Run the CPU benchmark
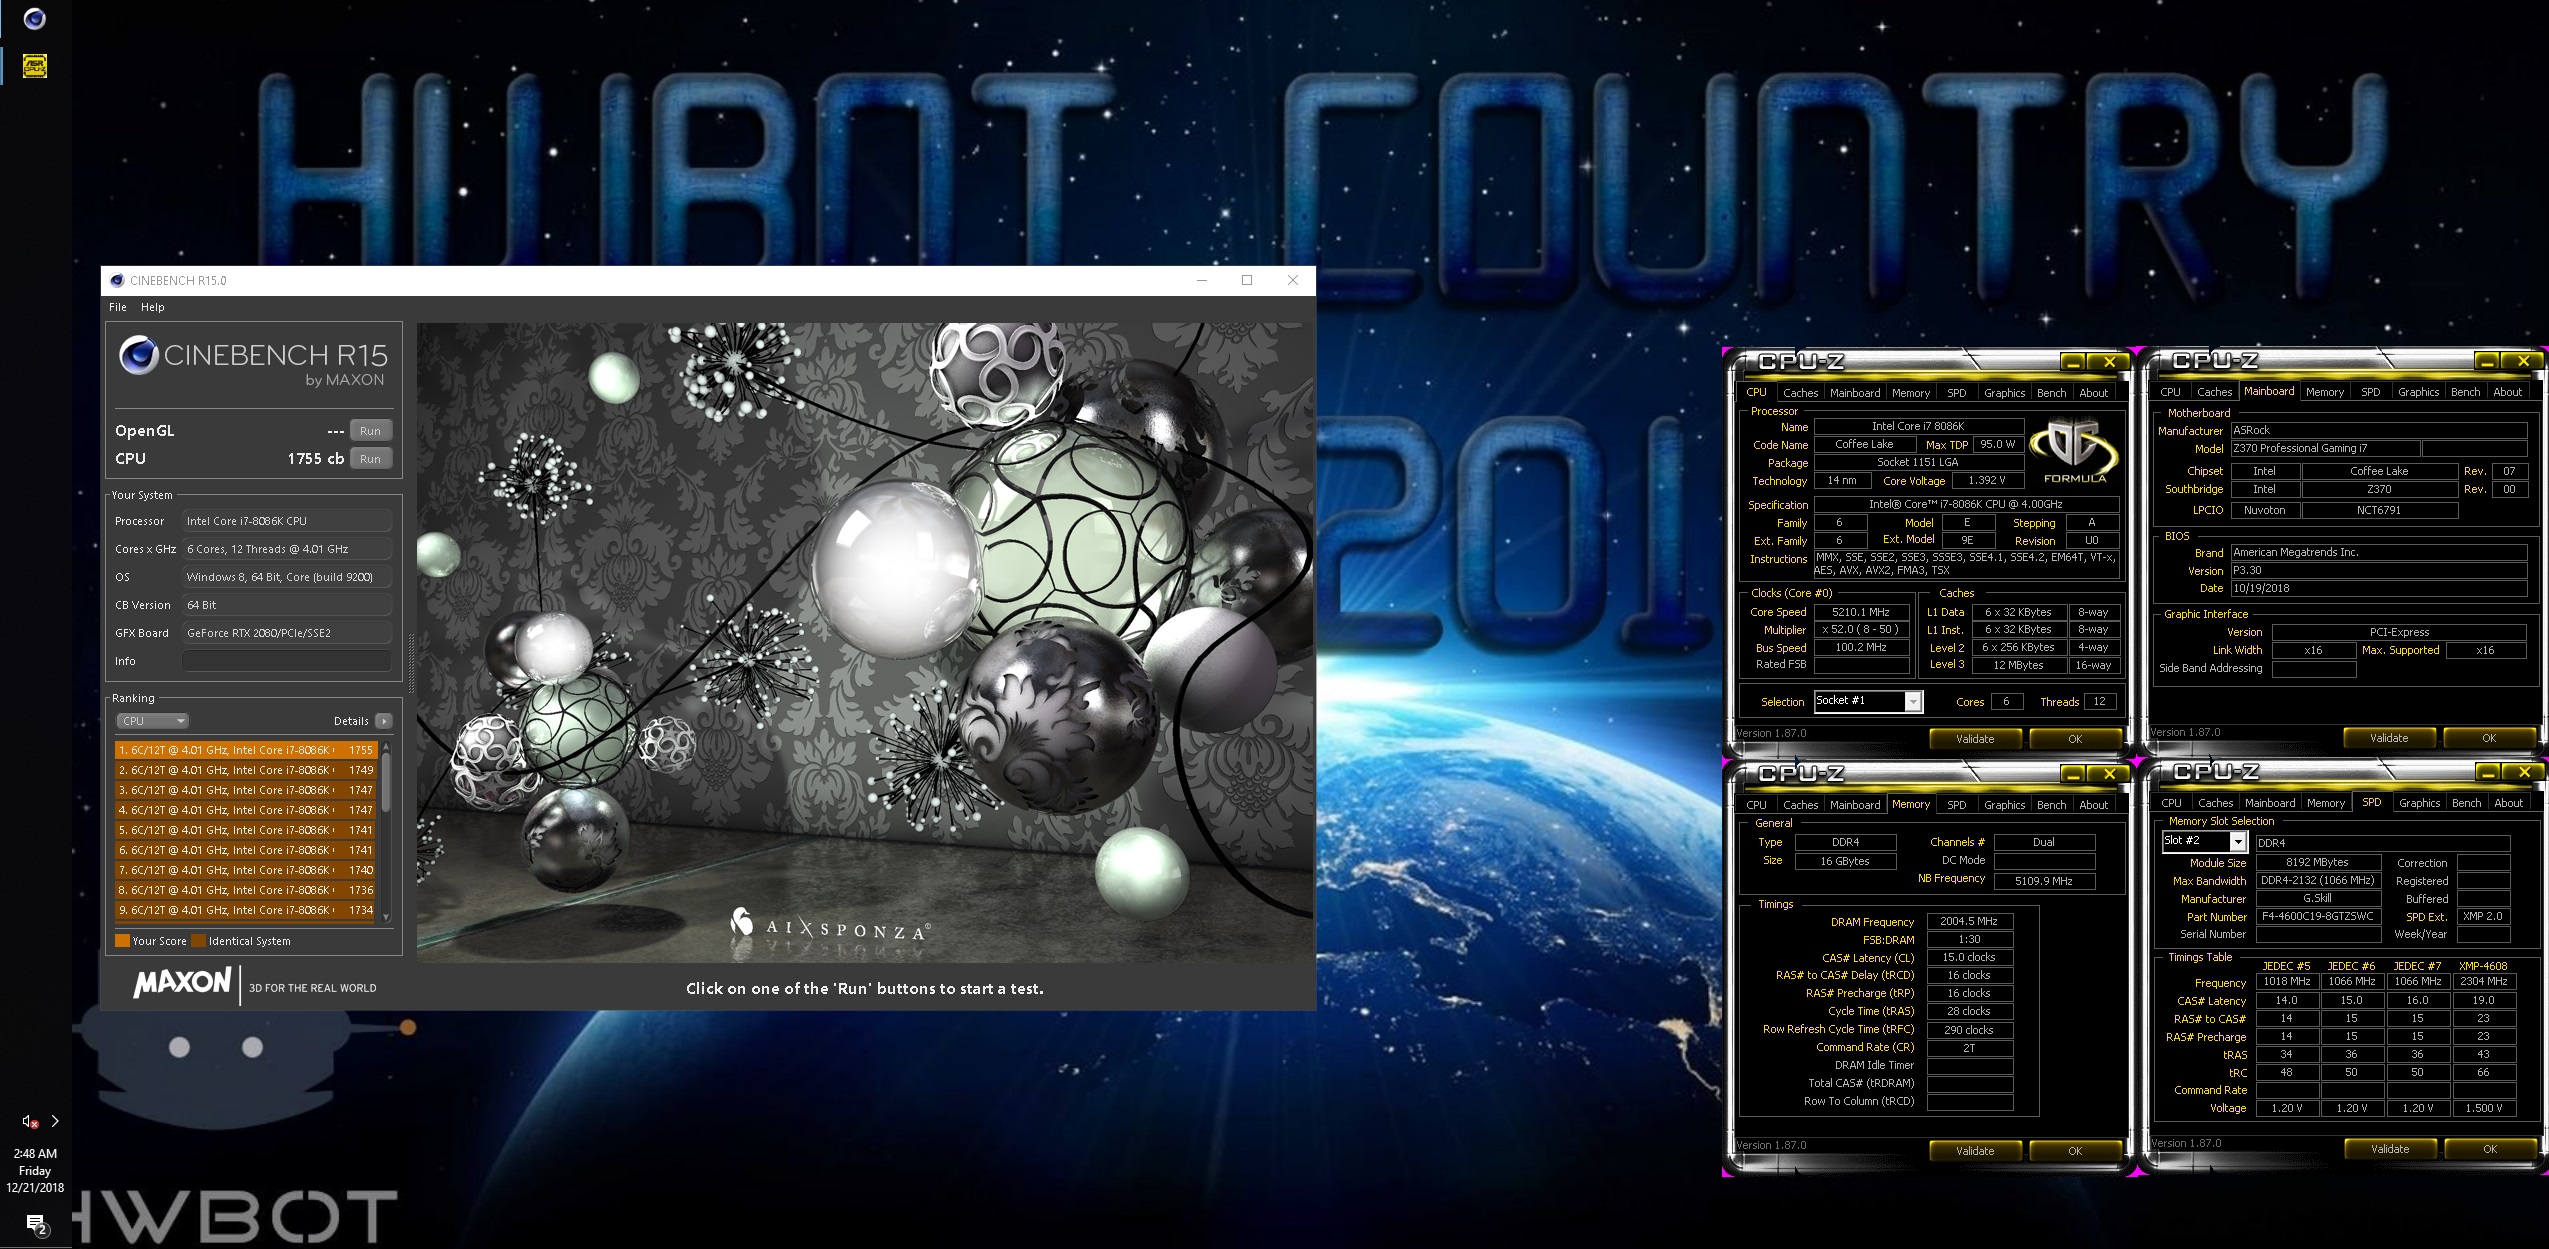Screen dimensions: 2549x1249 pos(370,459)
